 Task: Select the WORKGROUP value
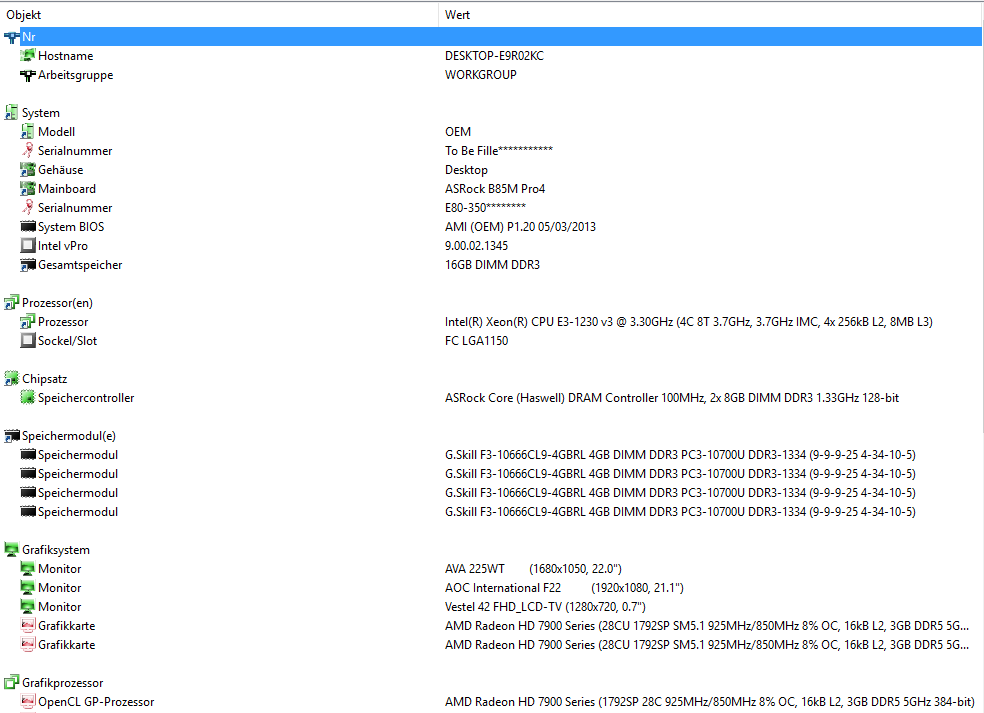point(481,75)
